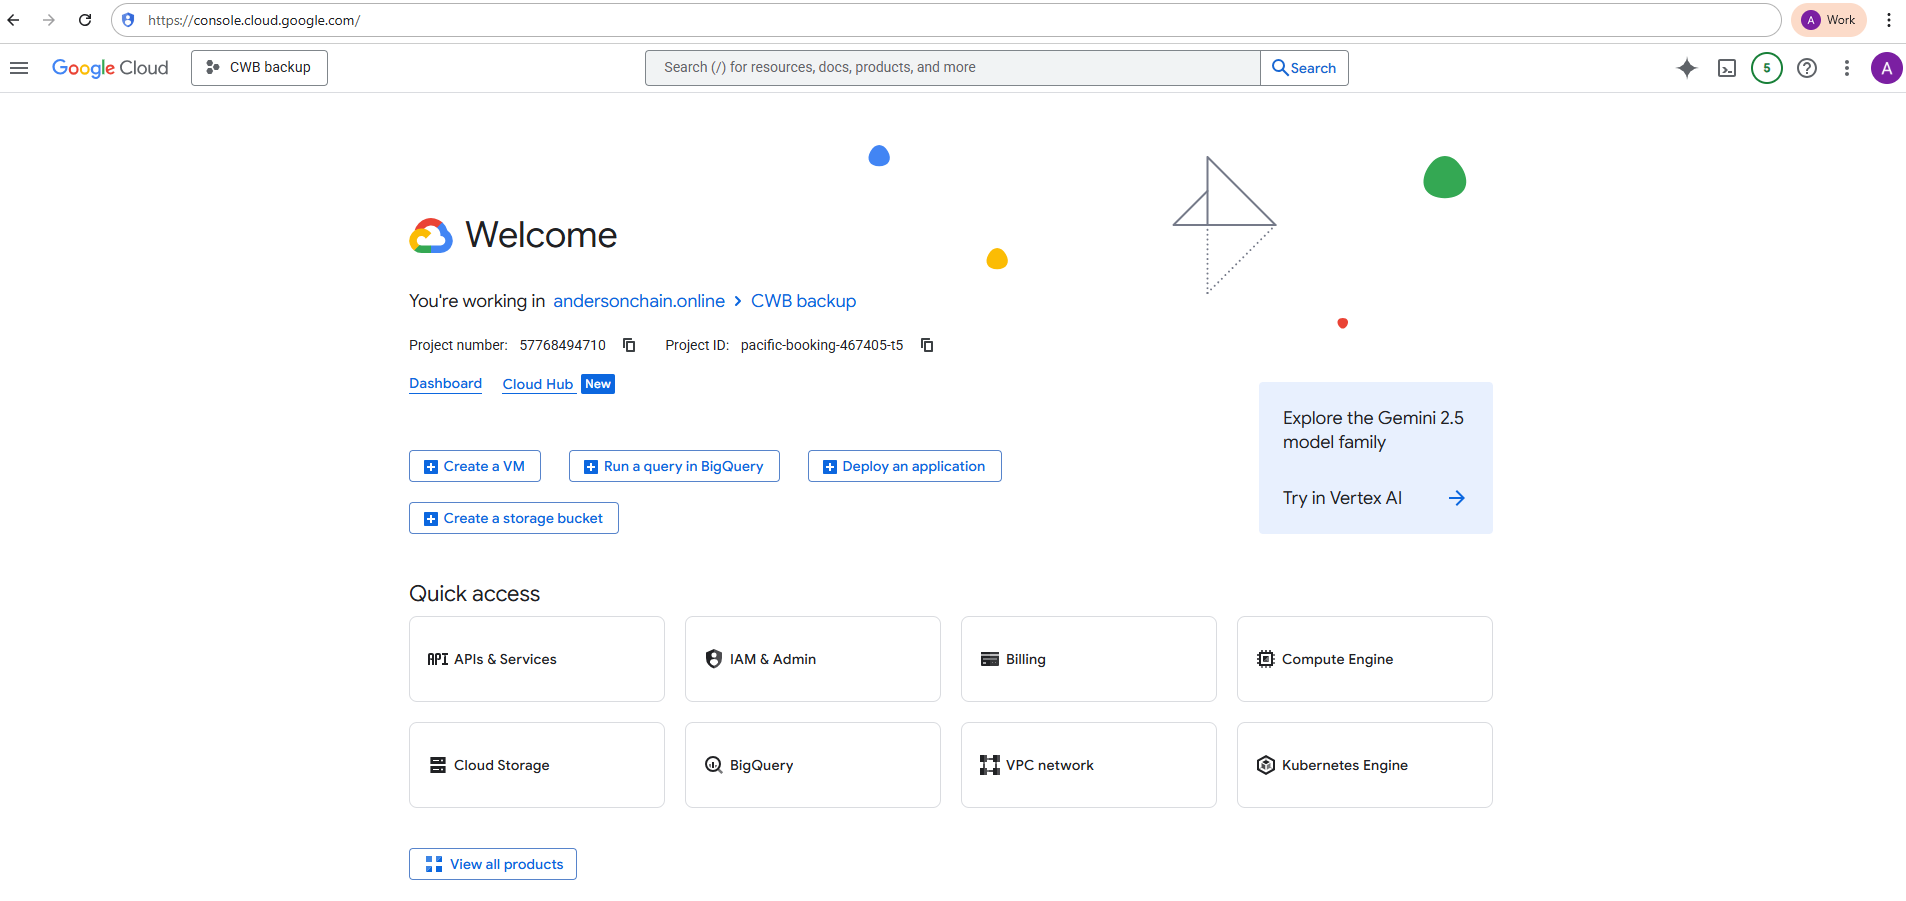Copy the project number to clipboard
The image size is (1906, 901).
629,345
